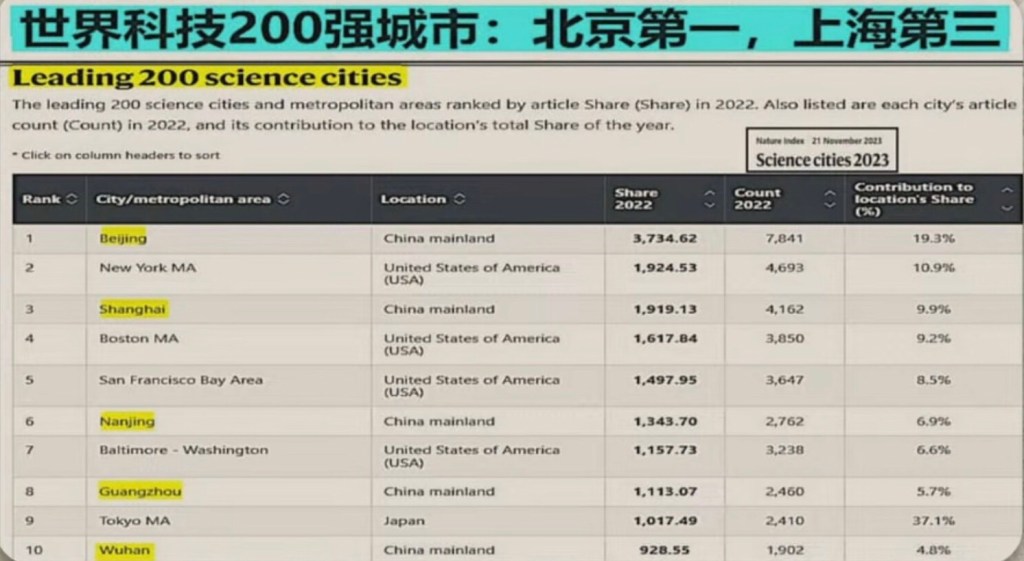Click the sort icon beside Location
The image size is (1024, 561).
click(x=459, y=199)
